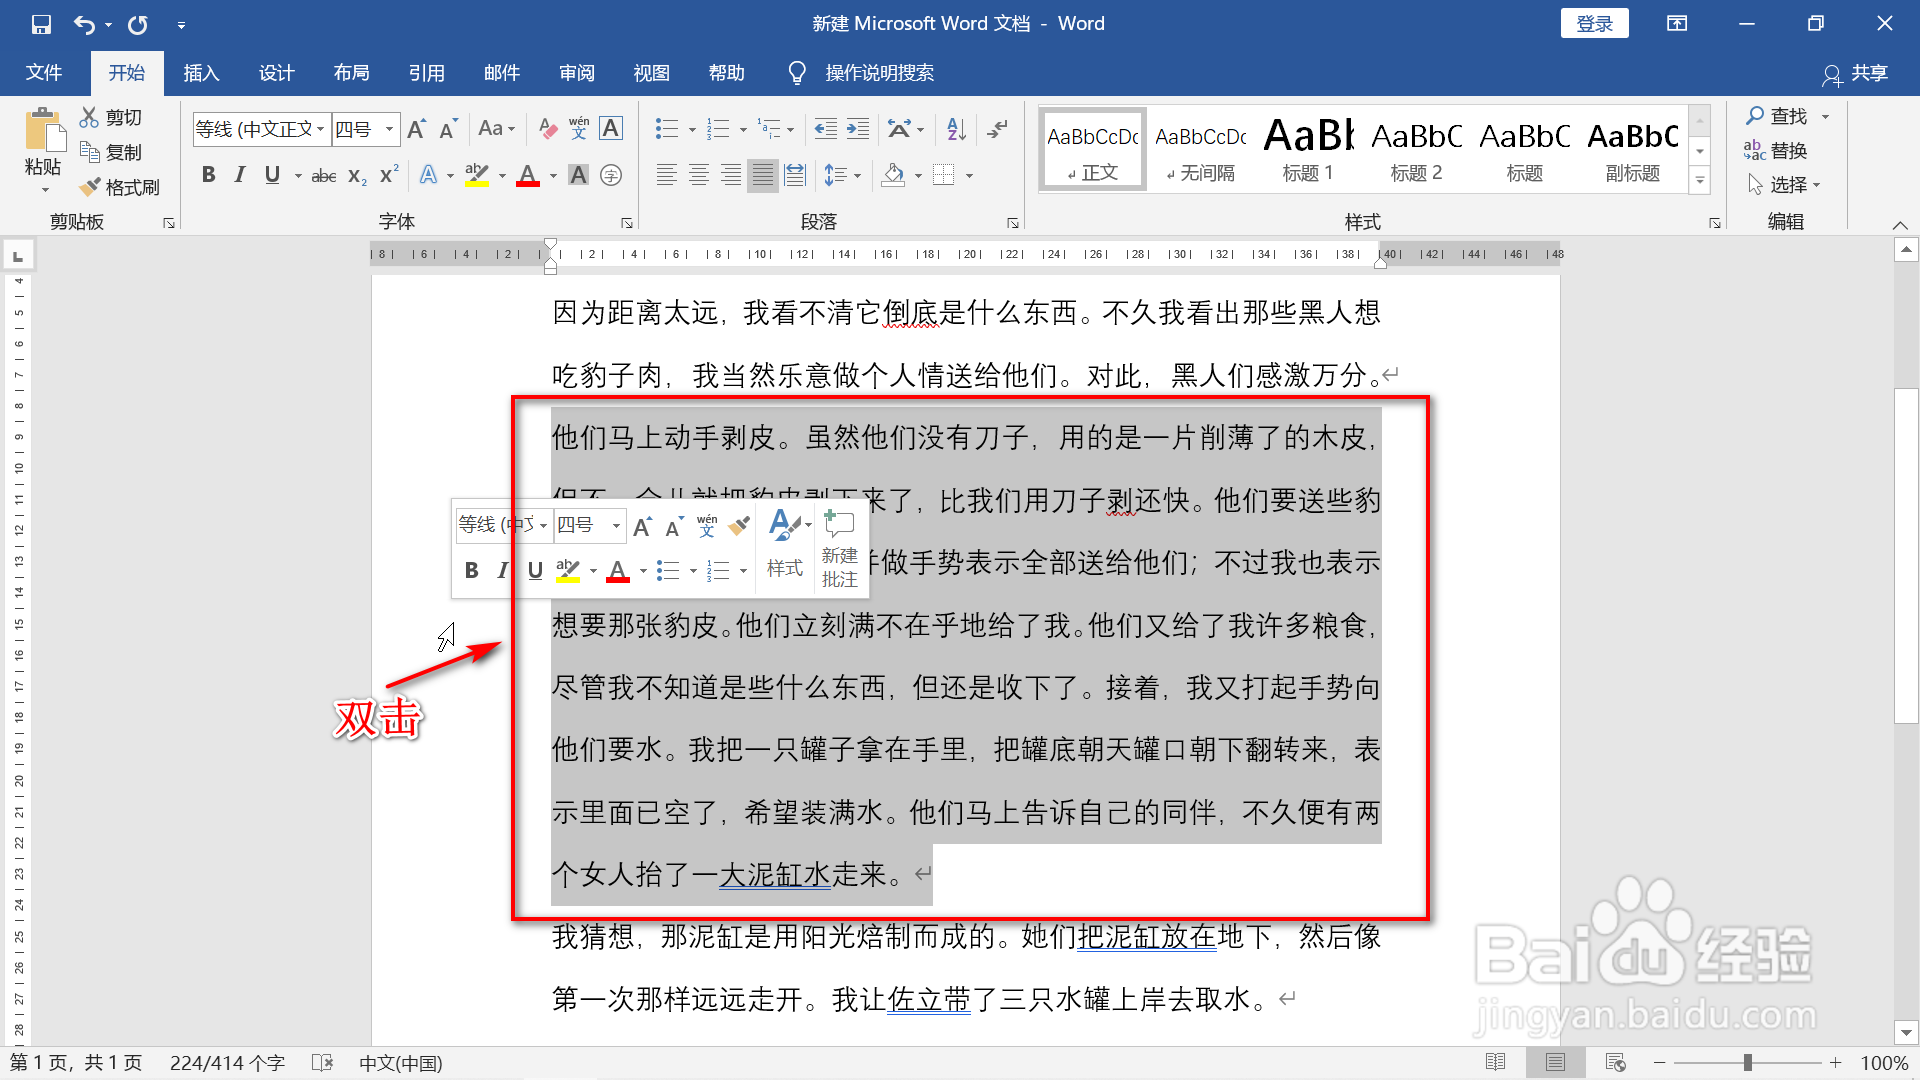The width and height of the screenshot is (1920, 1080).
Task: Apply strikethrough formatting from the ribbon
Action: pos(323,175)
